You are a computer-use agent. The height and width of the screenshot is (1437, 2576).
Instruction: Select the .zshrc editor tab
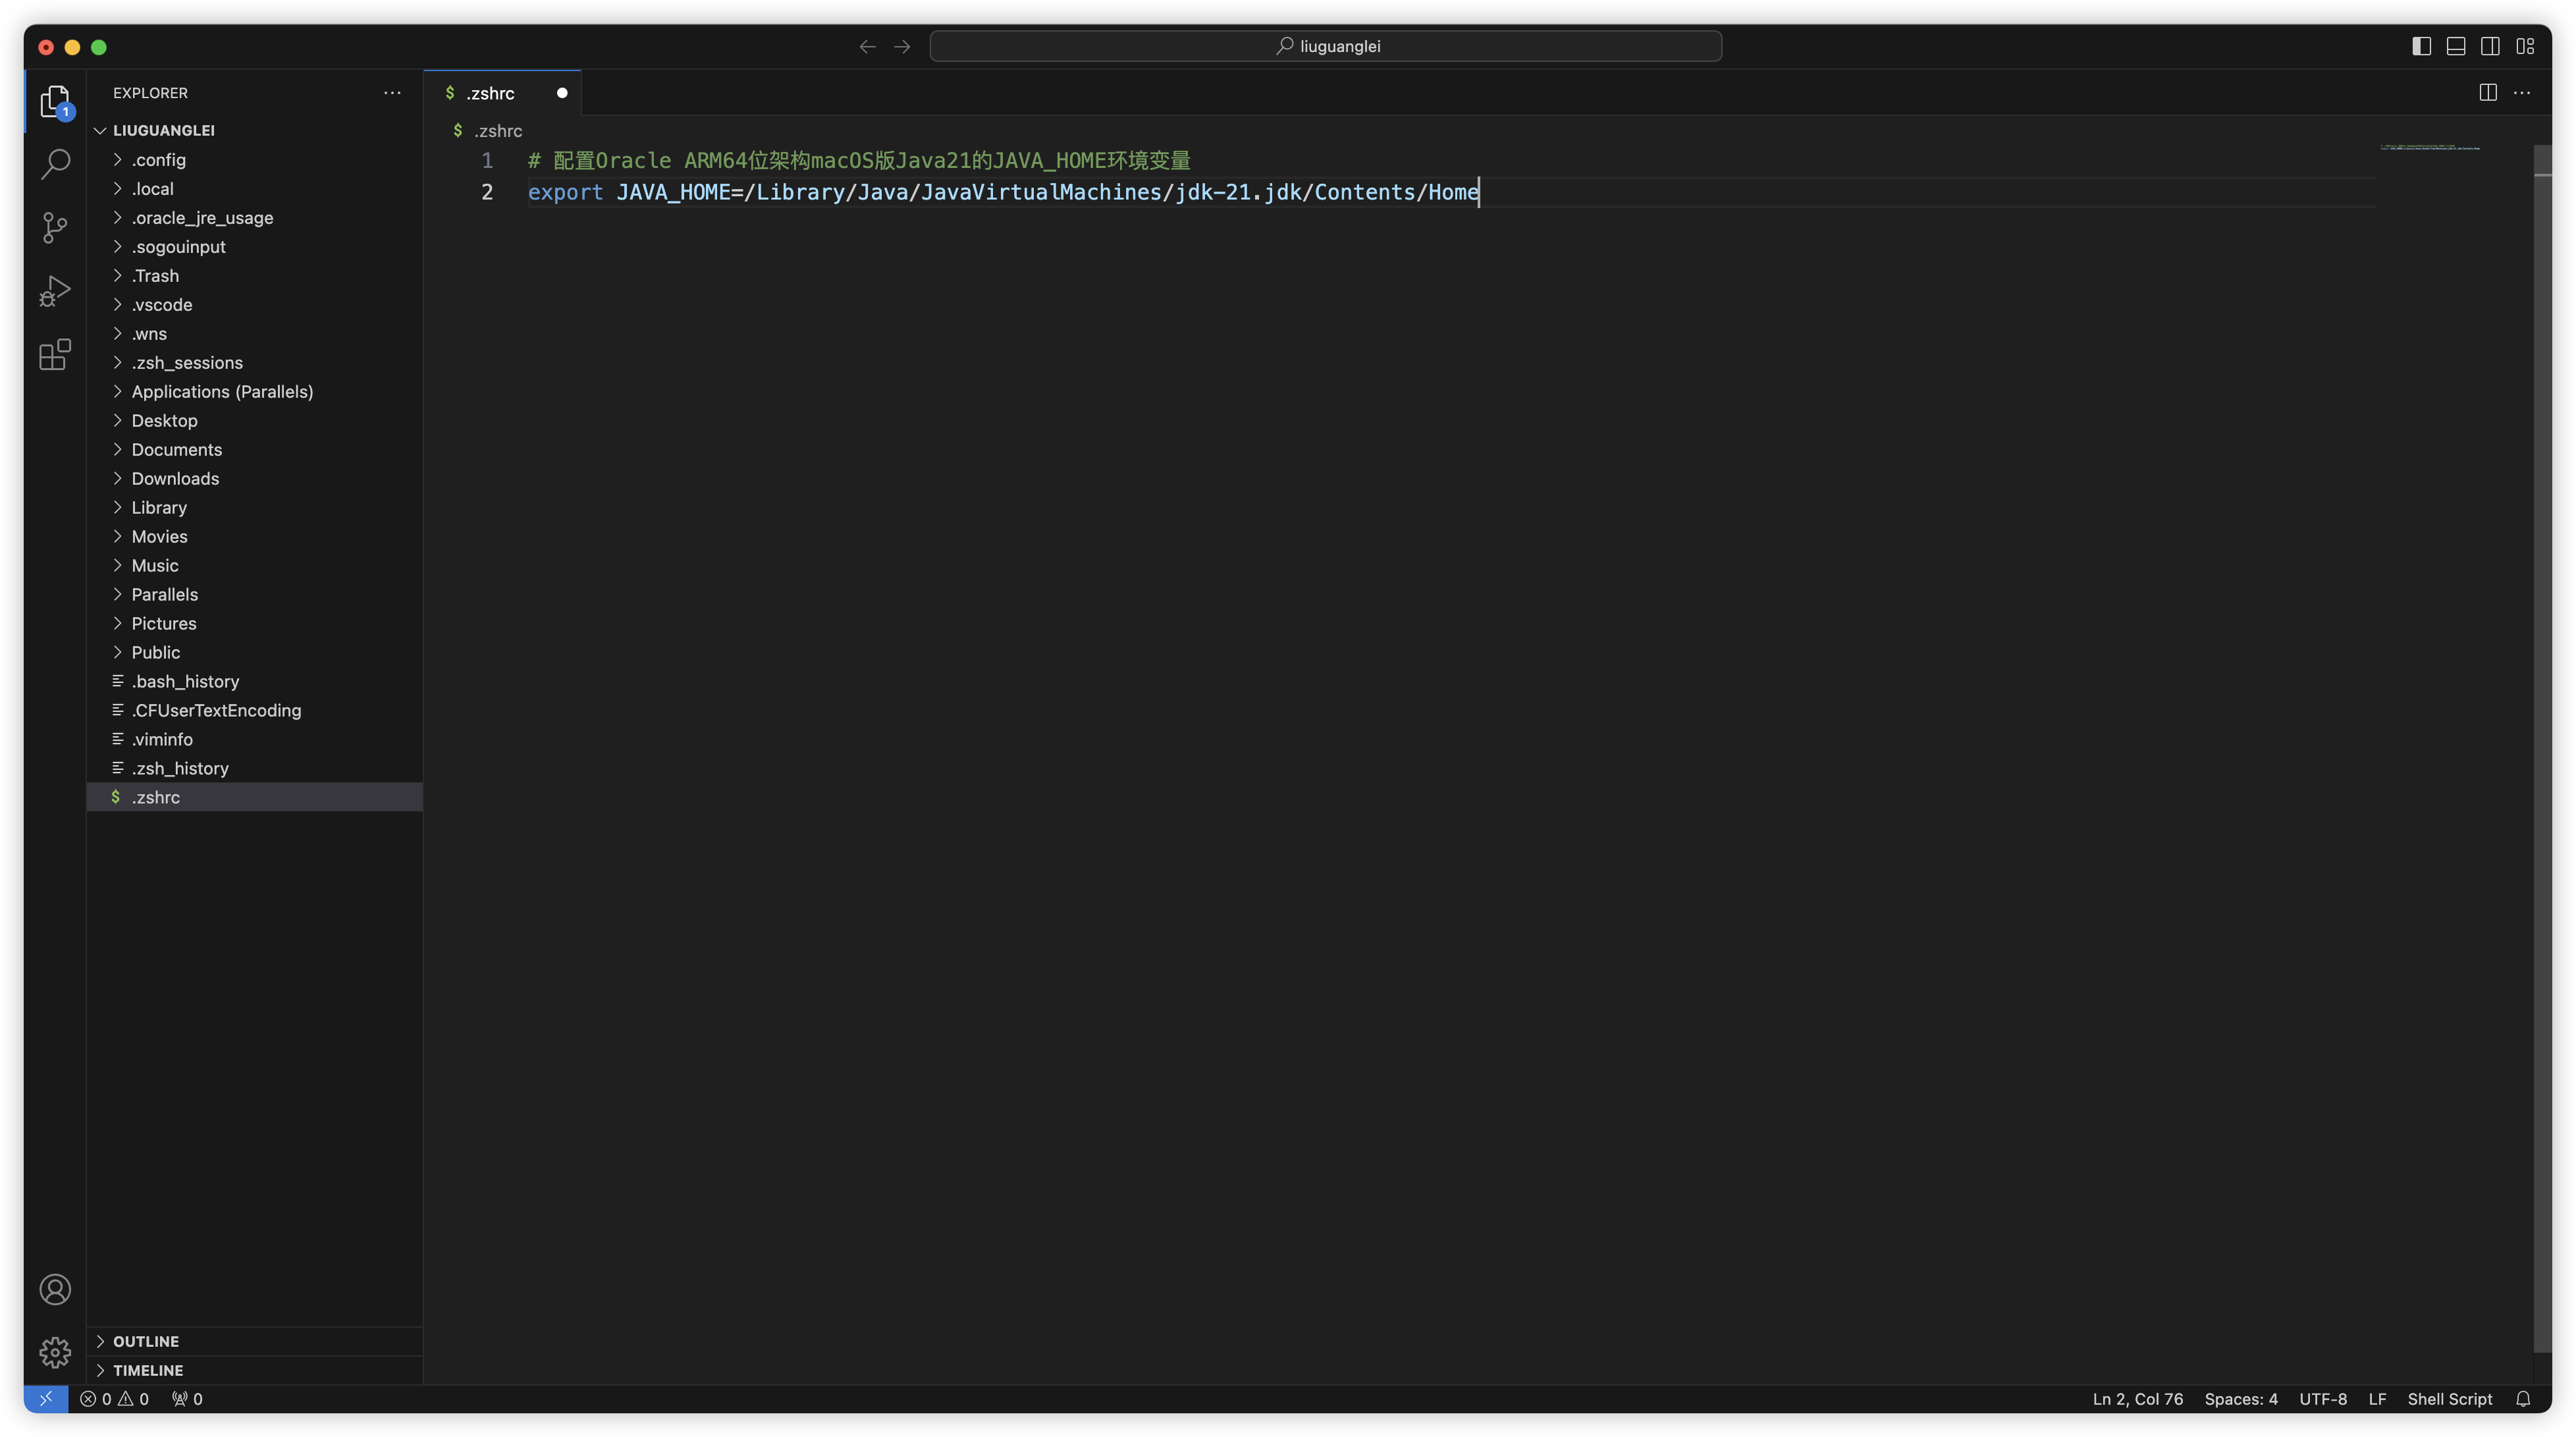point(490,93)
